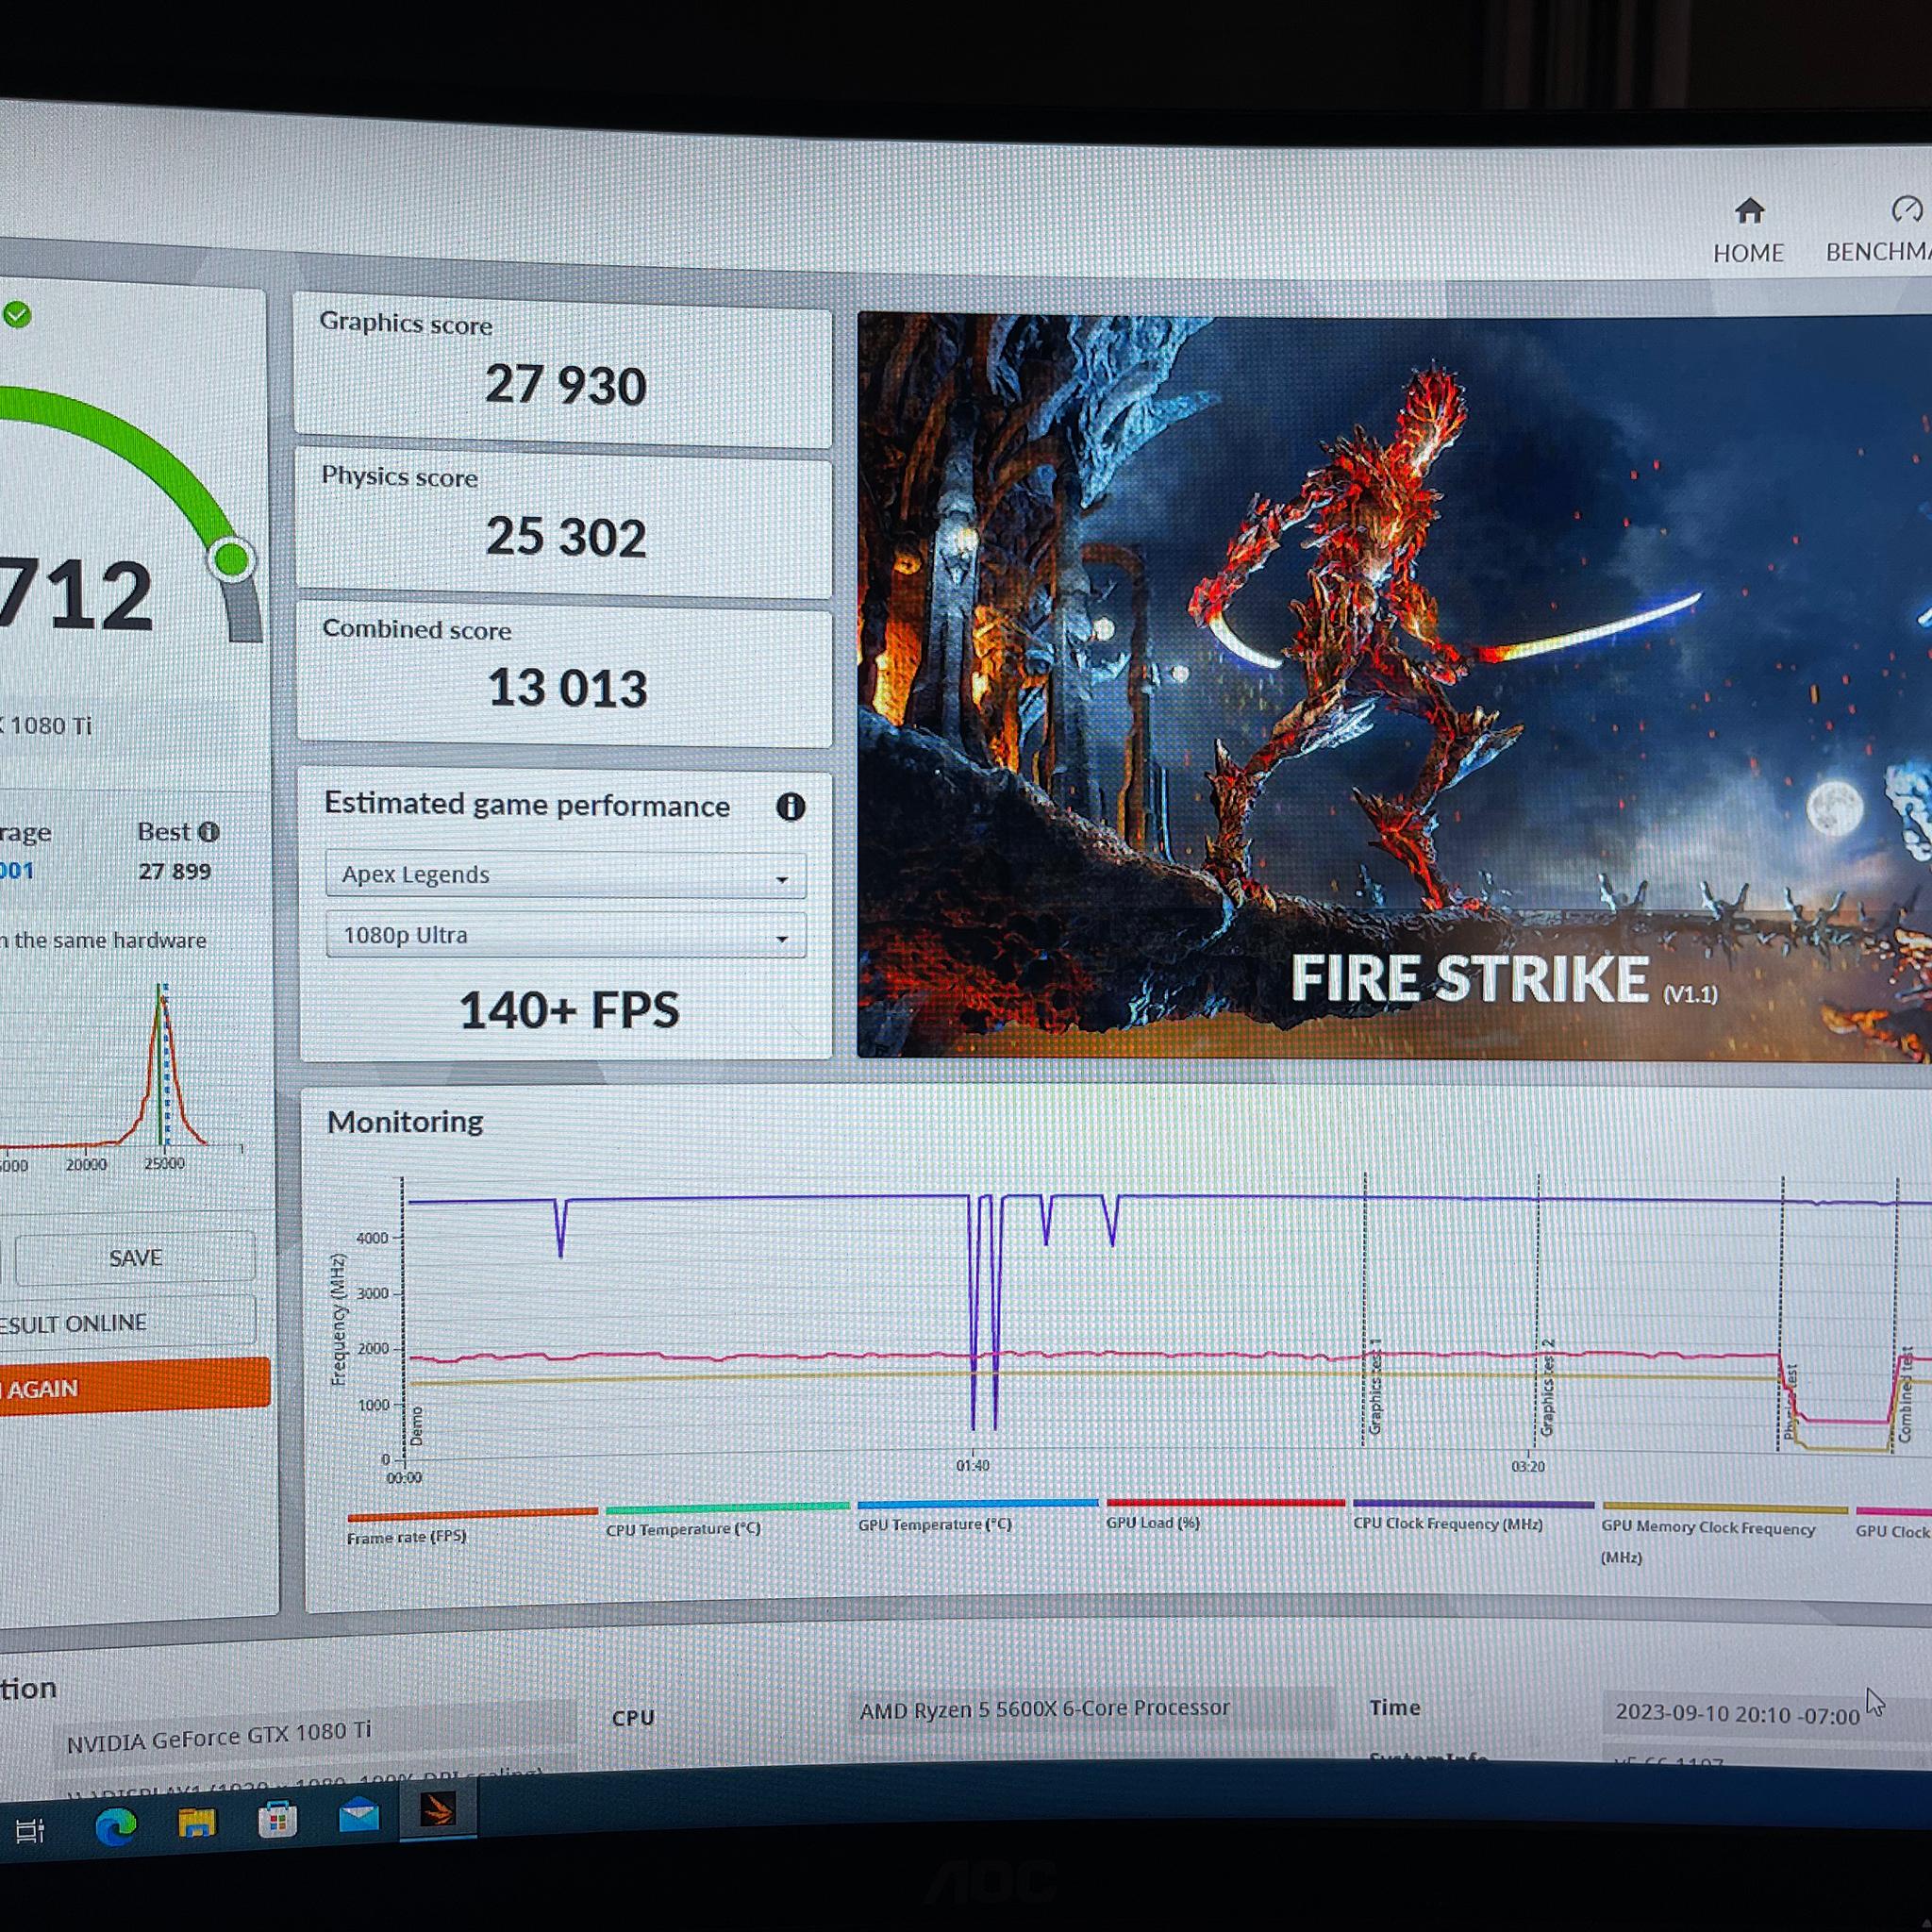Click the Physics test marker in the chart
Viewport: 1932px width, 1932px height.
1790,1403
